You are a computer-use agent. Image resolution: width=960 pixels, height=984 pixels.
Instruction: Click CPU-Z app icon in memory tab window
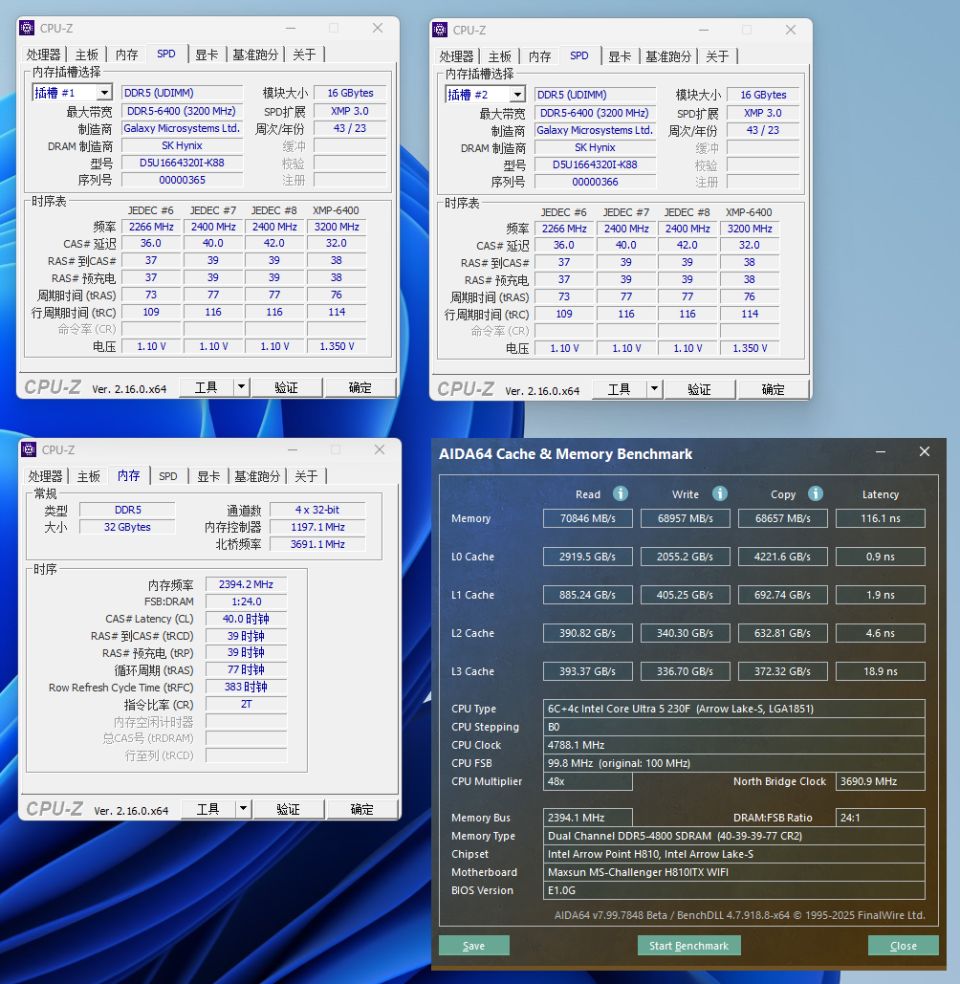28,449
